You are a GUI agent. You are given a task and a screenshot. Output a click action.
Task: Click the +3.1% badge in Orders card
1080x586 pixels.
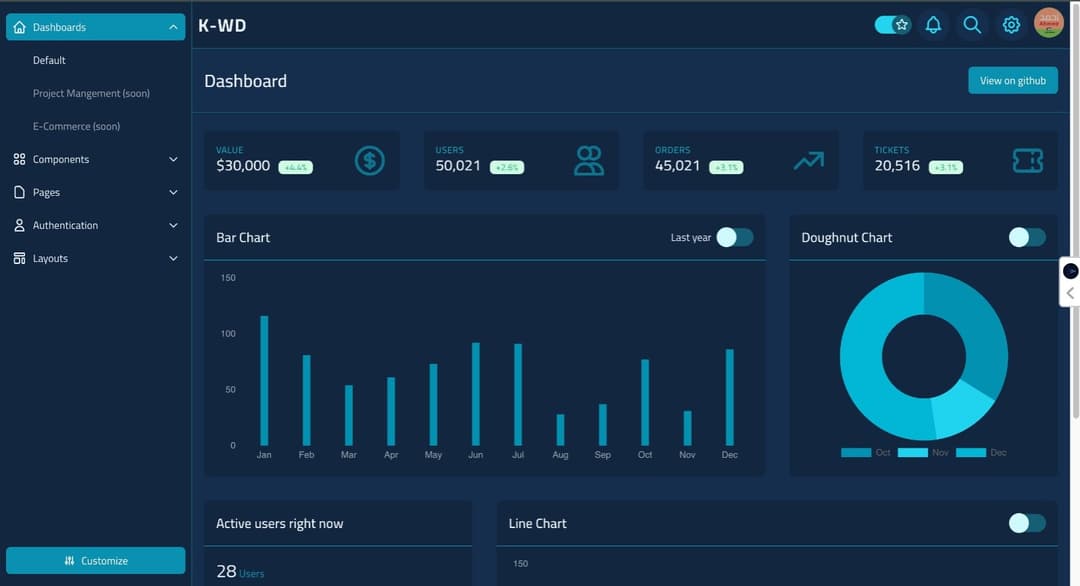[x=726, y=167]
